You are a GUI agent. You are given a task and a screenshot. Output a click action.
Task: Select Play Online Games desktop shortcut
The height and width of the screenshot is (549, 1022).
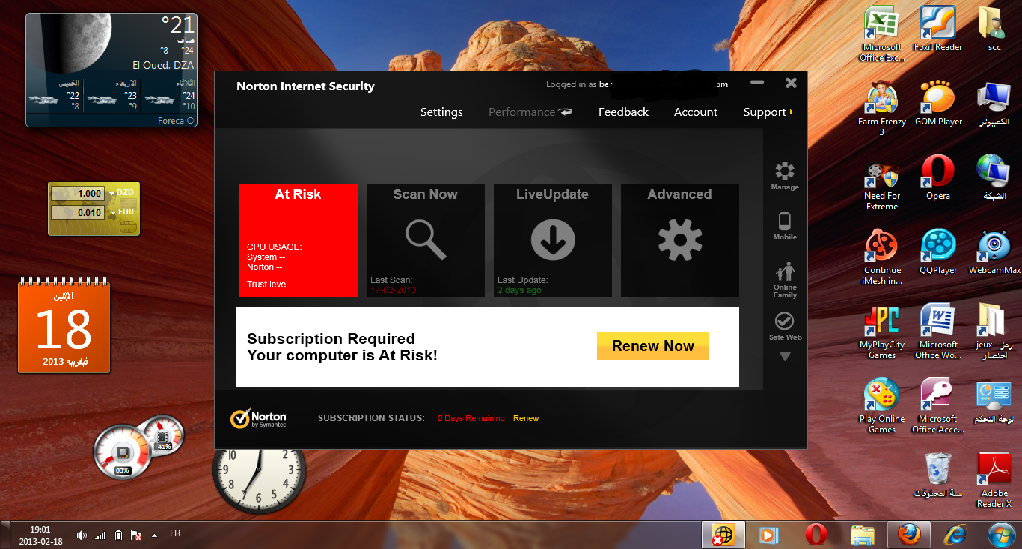point(882,406)
